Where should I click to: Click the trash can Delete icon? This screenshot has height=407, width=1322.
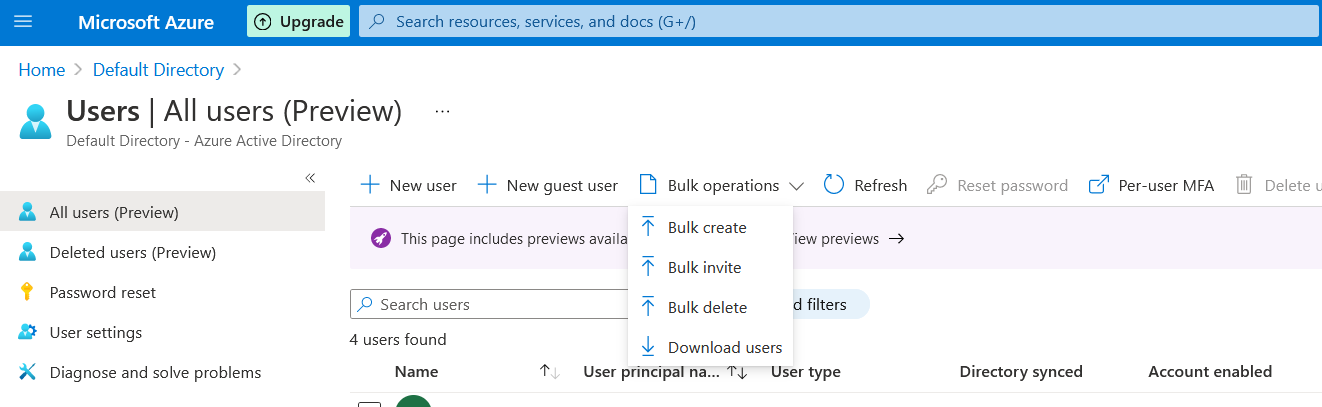point(1244,185)
